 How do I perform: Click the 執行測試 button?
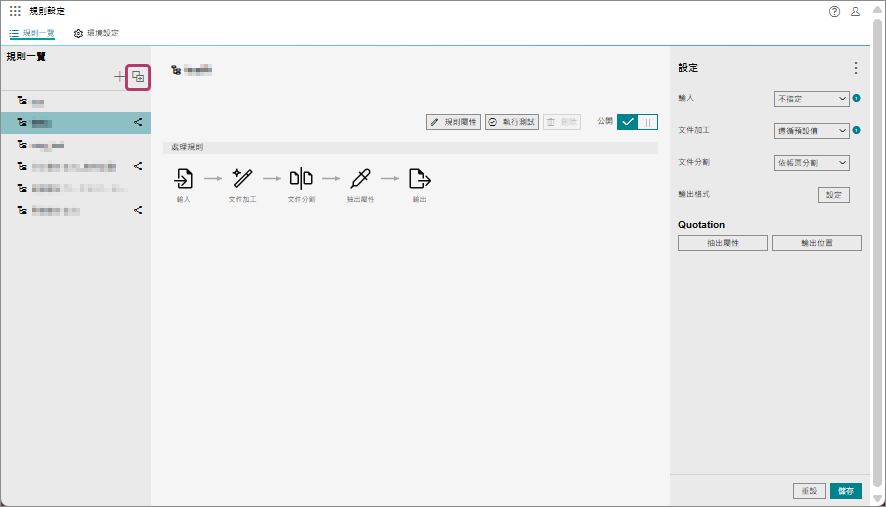[x=511, y=121]
